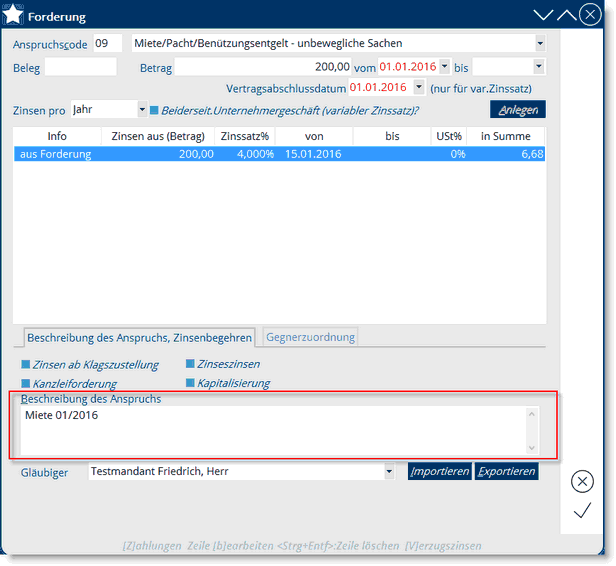
Task: Click the Importieren button
Action: pos(440,471)
